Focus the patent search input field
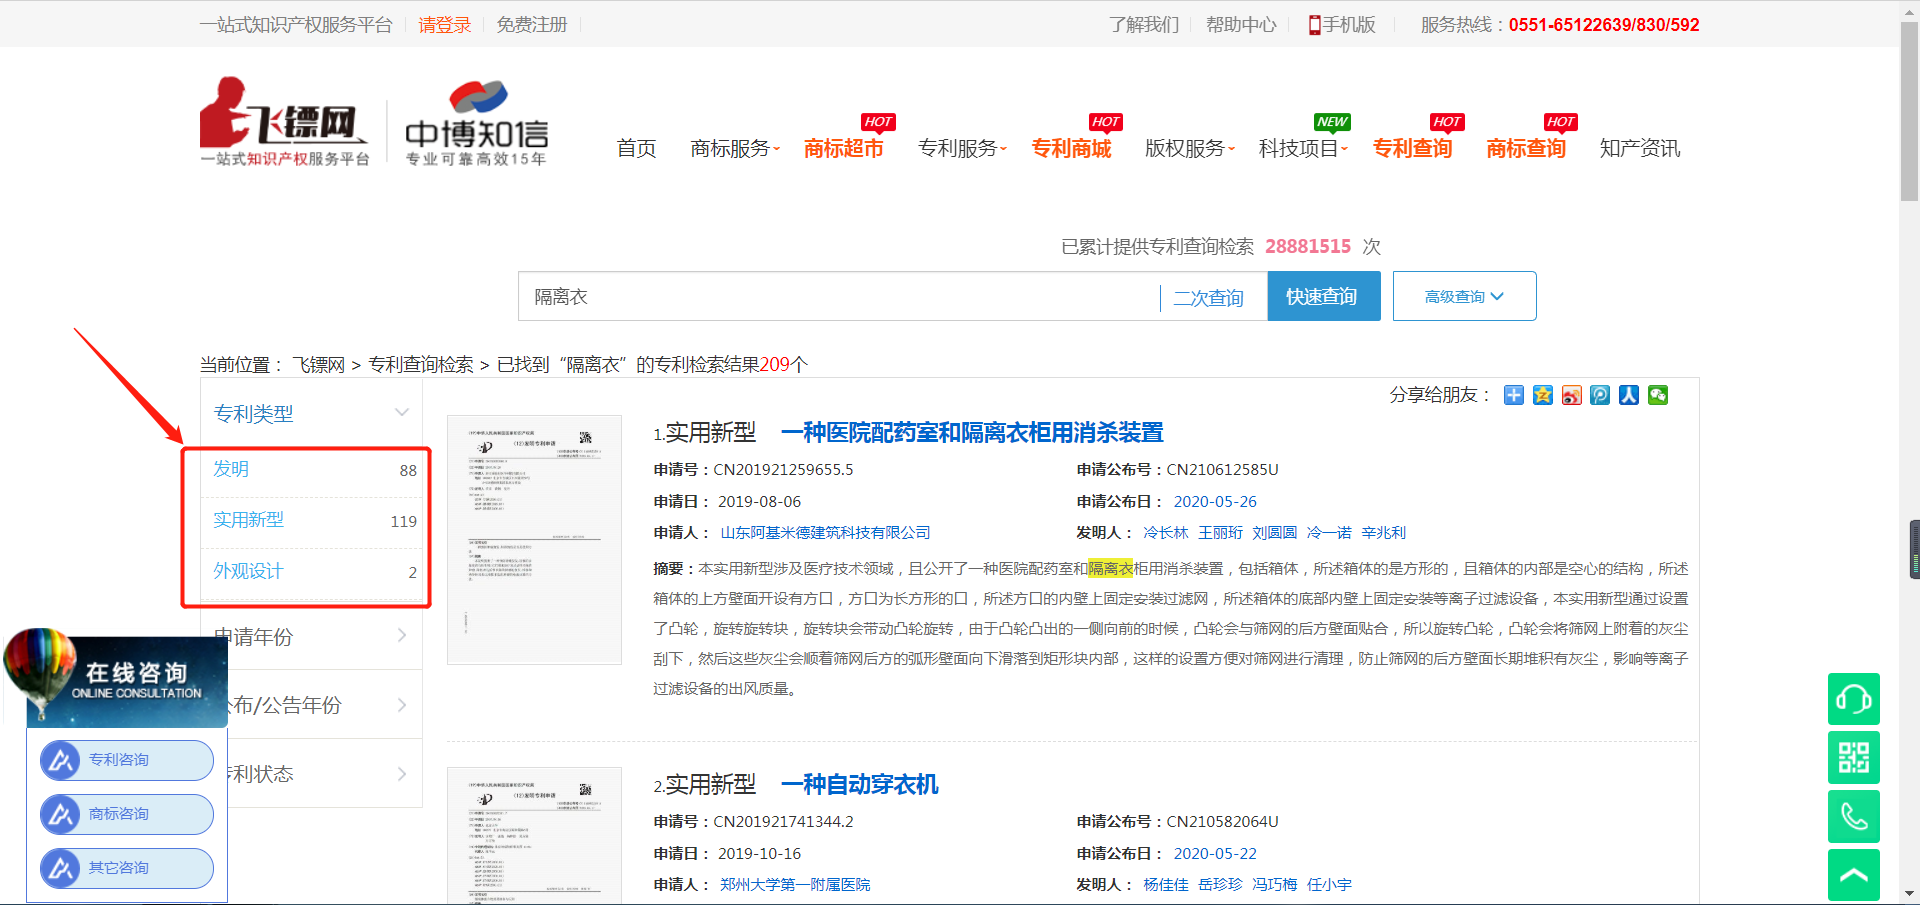 [x=838, y=296]
